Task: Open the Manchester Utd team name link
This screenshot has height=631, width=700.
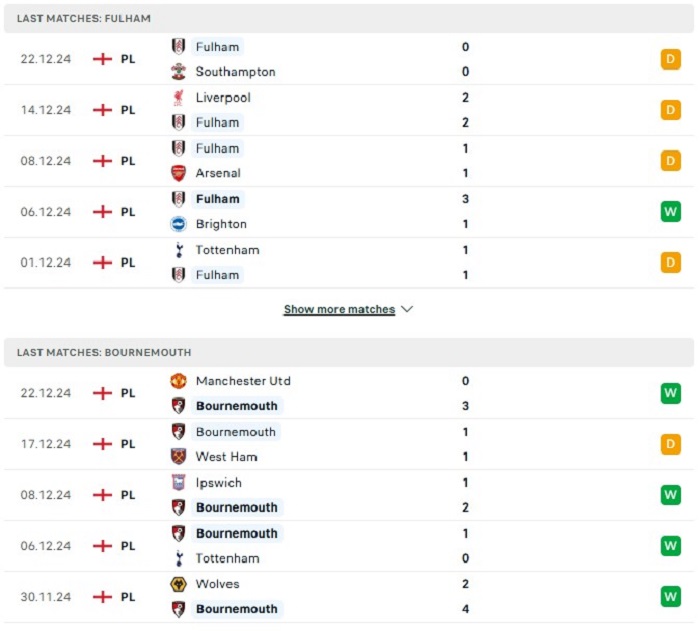Action: (x=243, y=381)
